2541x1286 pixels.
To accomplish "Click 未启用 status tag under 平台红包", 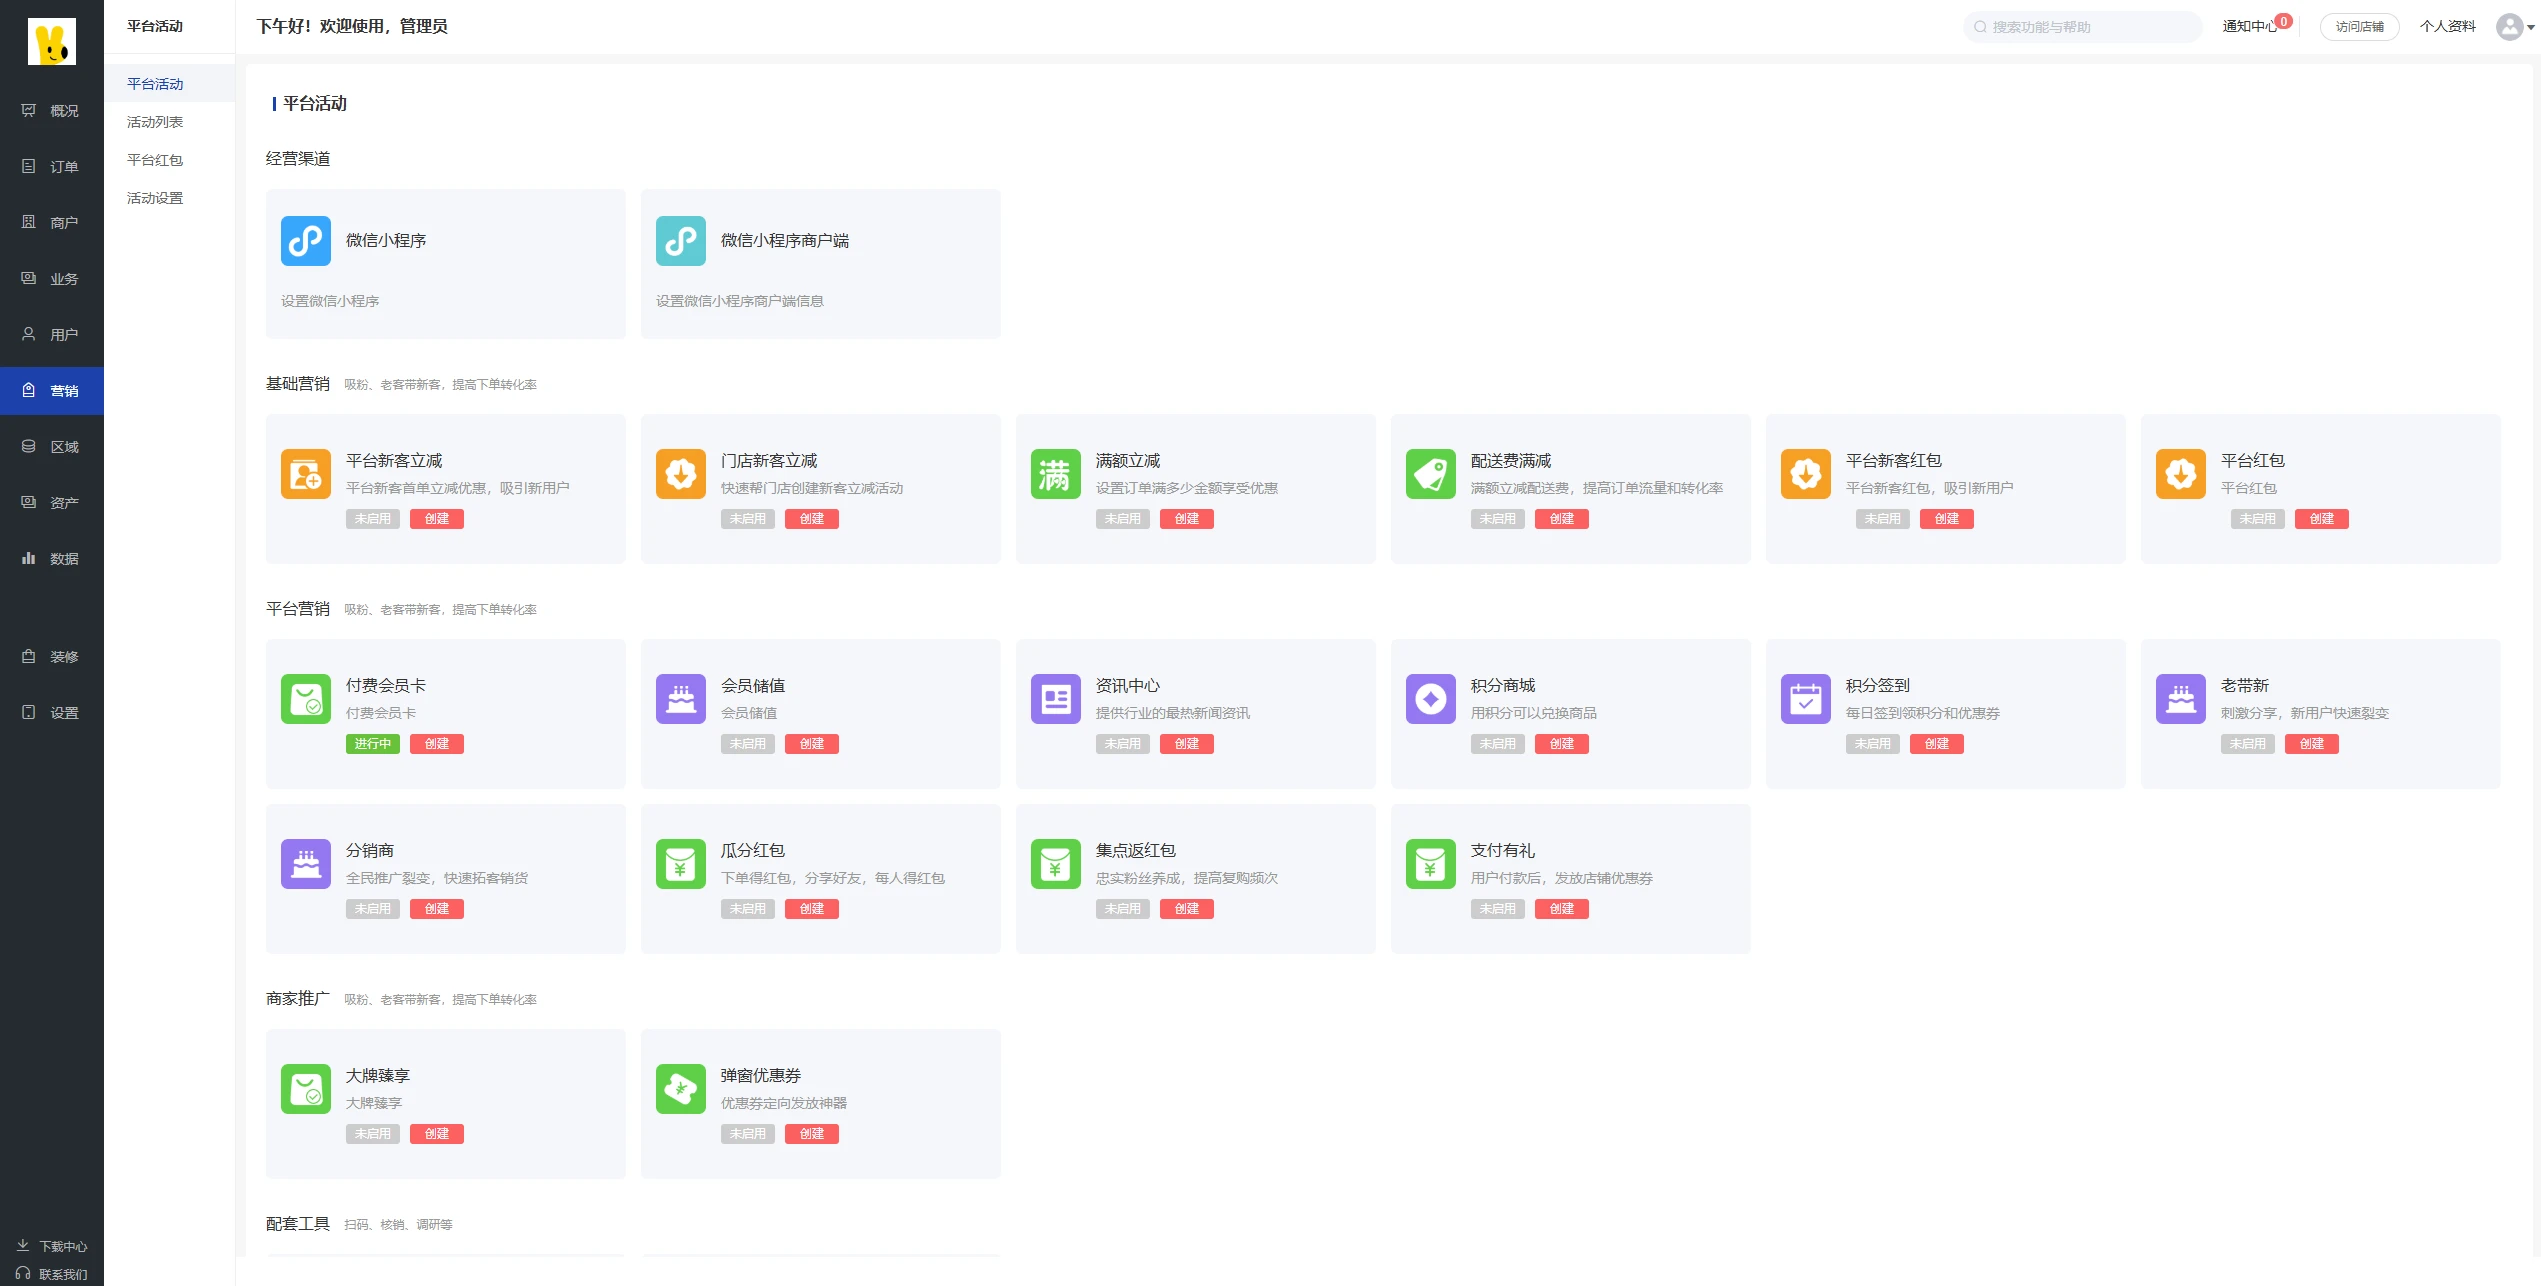I will tap(2257, 519).
